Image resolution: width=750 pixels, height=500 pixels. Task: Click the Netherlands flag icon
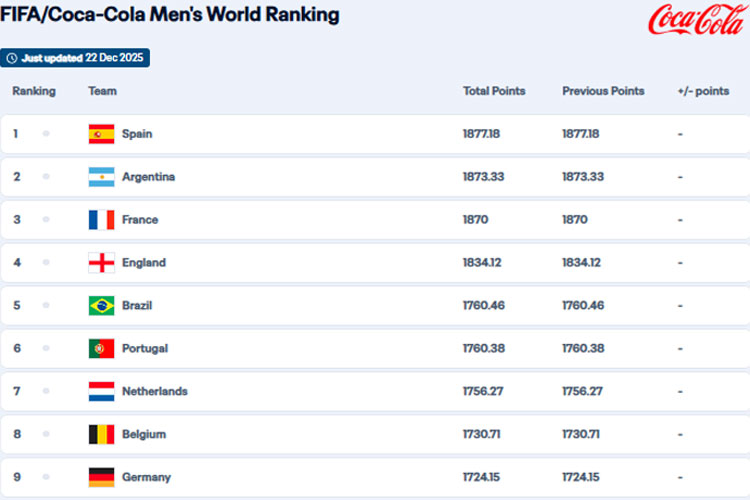101,392
